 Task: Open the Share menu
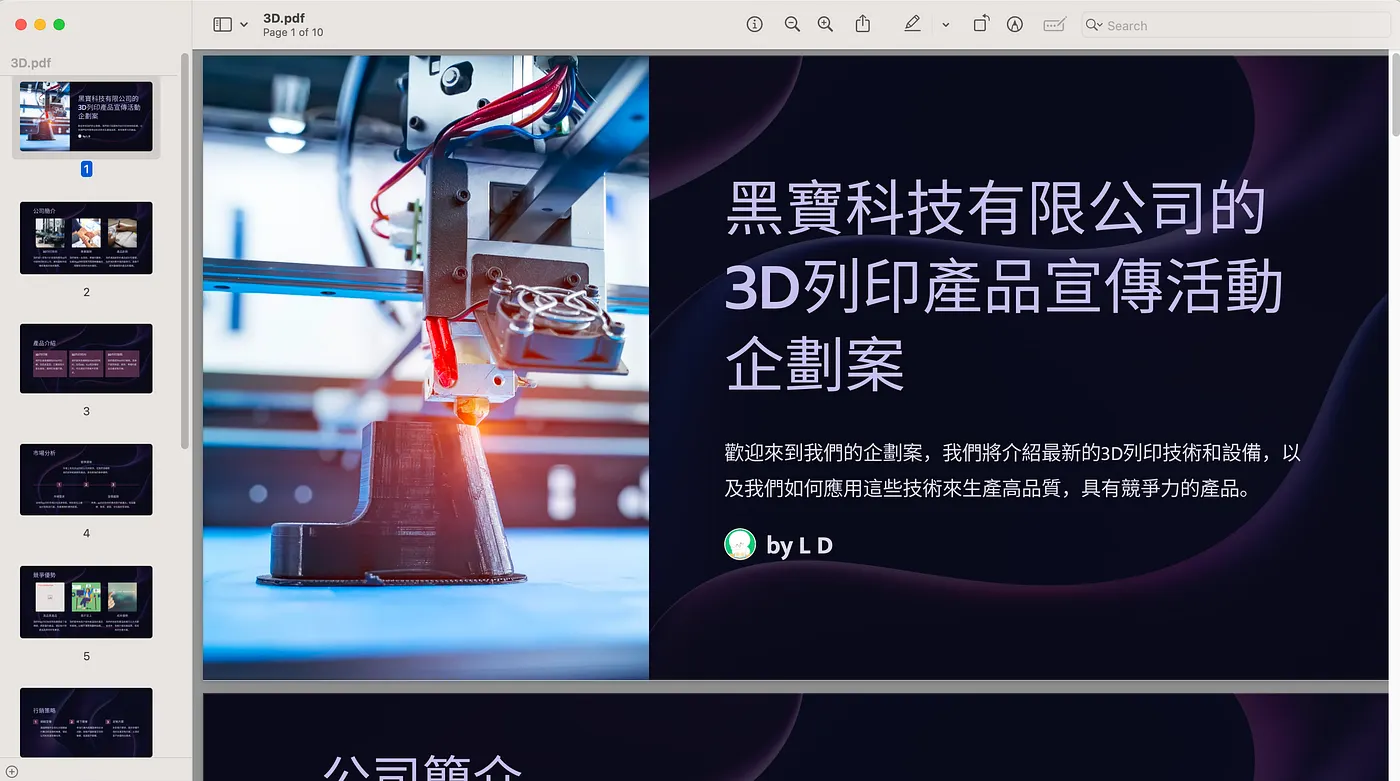point(863,24)
